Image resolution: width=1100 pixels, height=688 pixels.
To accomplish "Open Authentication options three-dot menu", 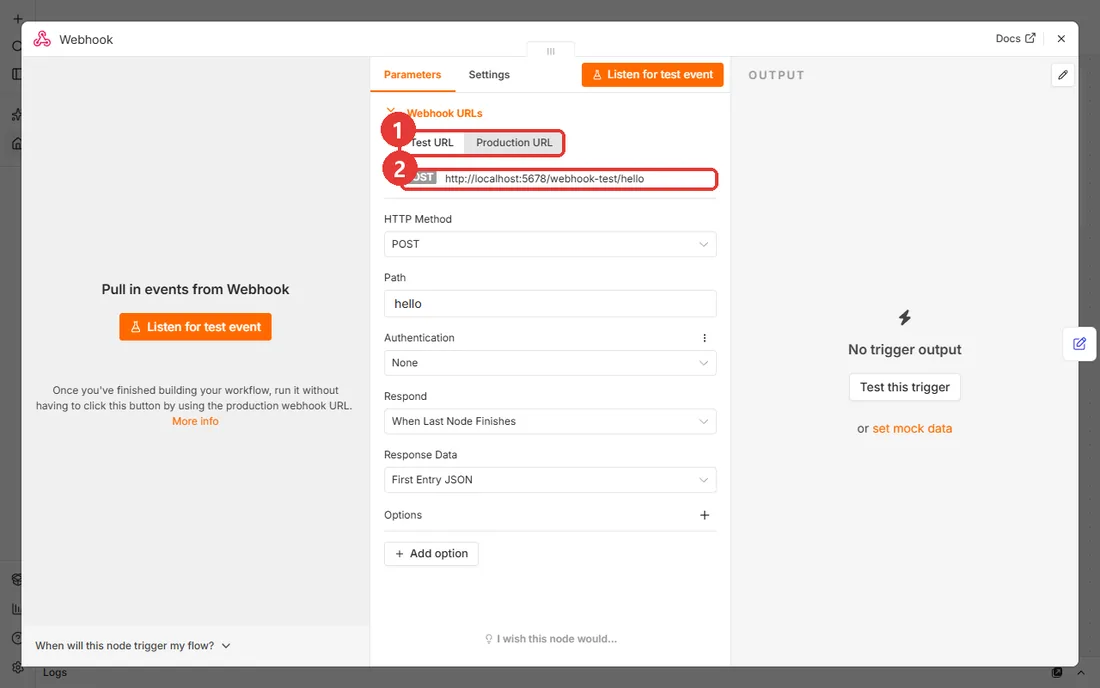I will click(704, 338).
